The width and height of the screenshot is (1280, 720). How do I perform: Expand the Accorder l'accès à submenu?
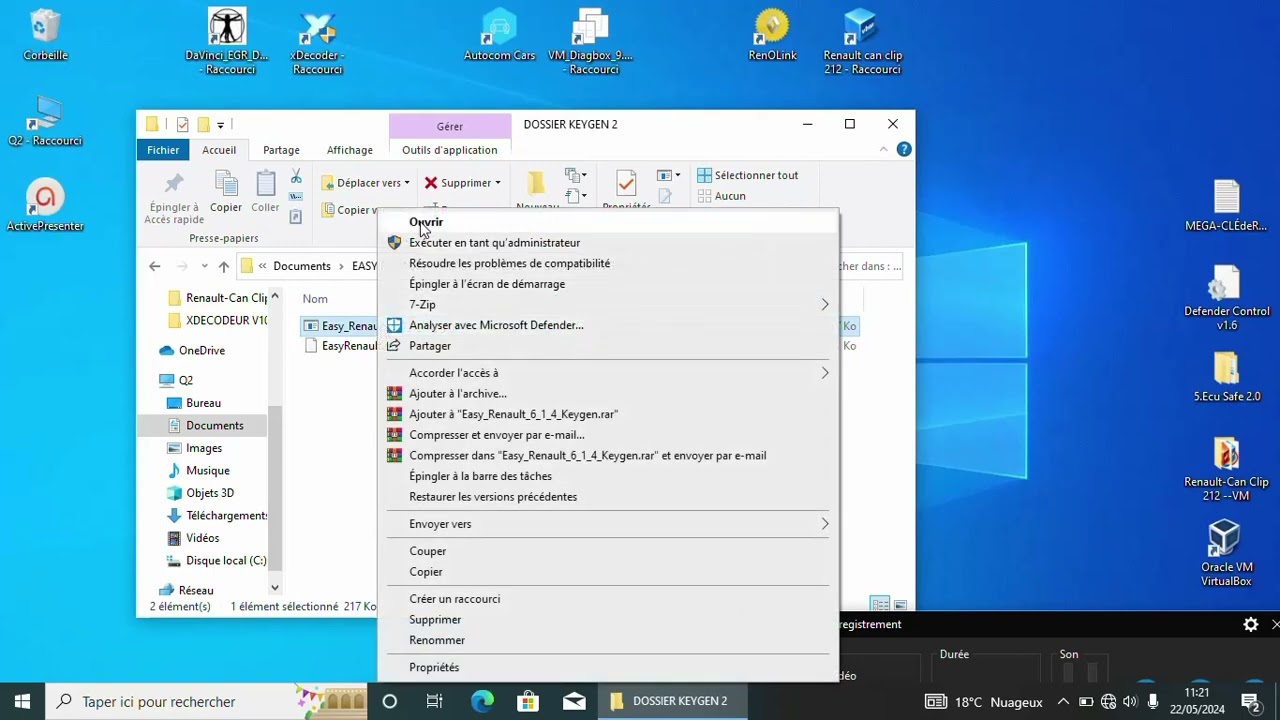(825, 373)
